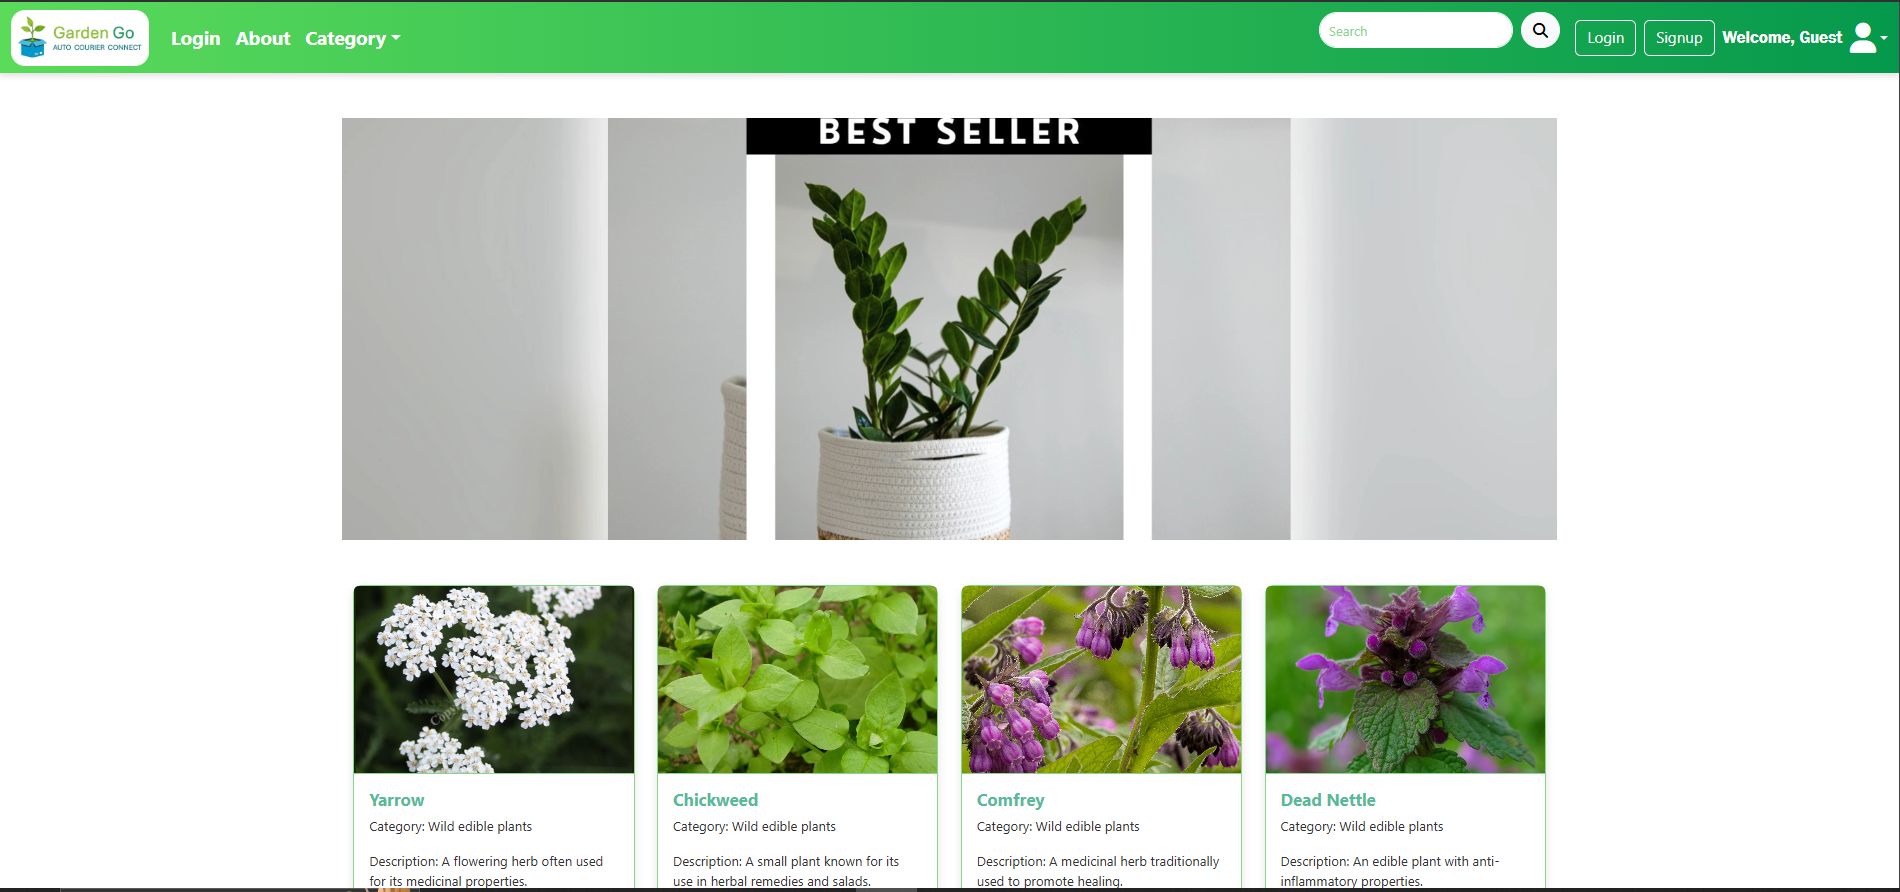The width and height of the screenshot is (1900, 892).
Task: Click the outlined Login button
Action: (1605, 38)
